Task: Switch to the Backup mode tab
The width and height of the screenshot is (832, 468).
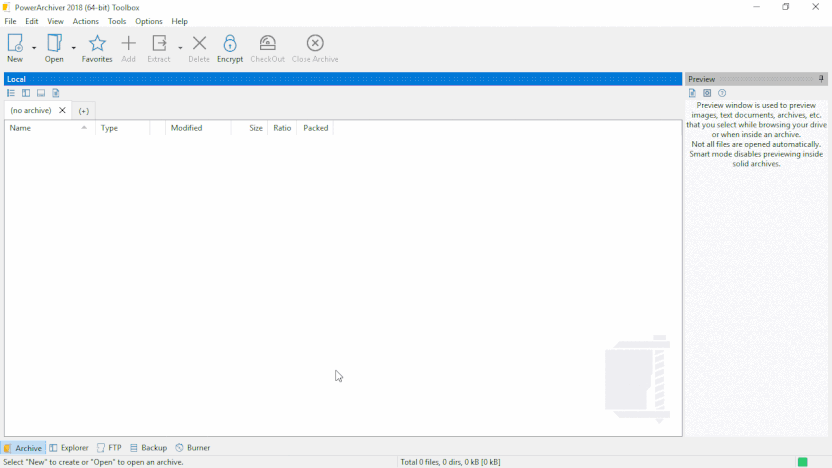Action: [149, 448]
